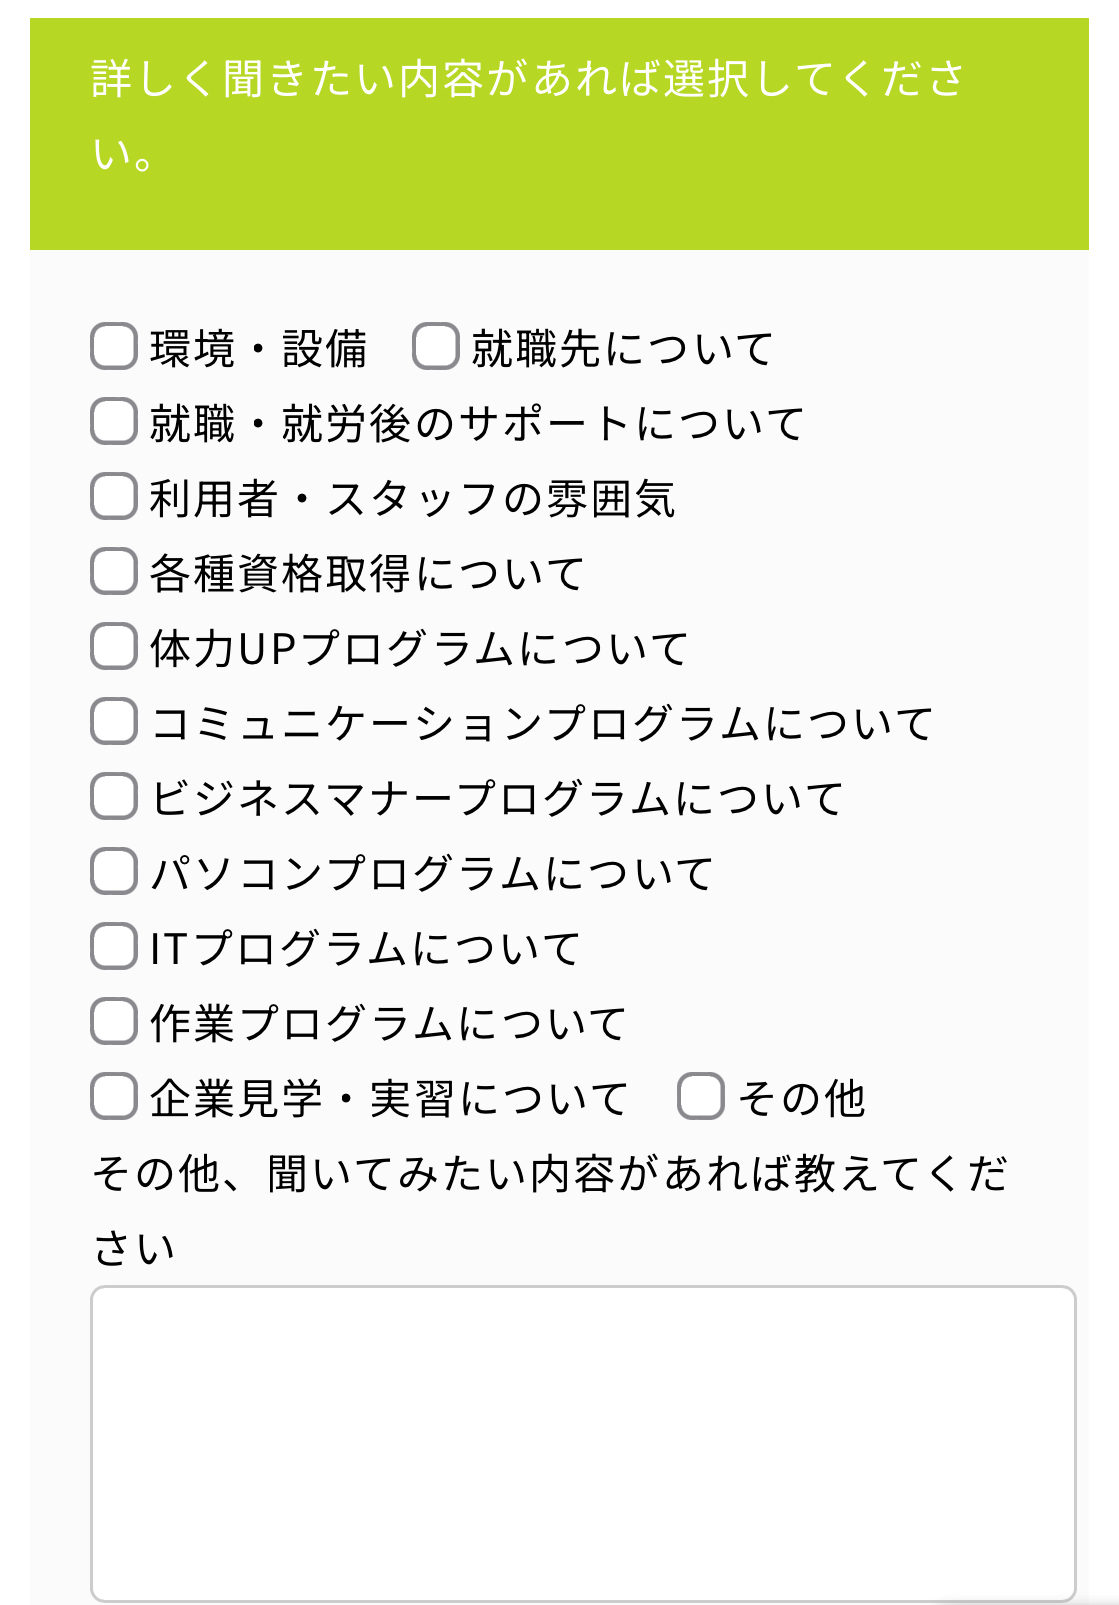This screenshot has width=1119, height=1605.
Task: Click the 就職先について label text
Action: 622,348
